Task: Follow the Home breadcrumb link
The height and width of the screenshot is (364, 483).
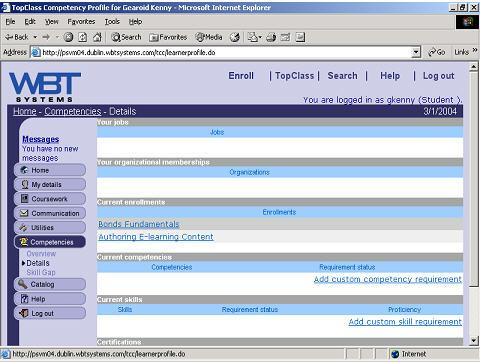Action: tap(25, 111)
